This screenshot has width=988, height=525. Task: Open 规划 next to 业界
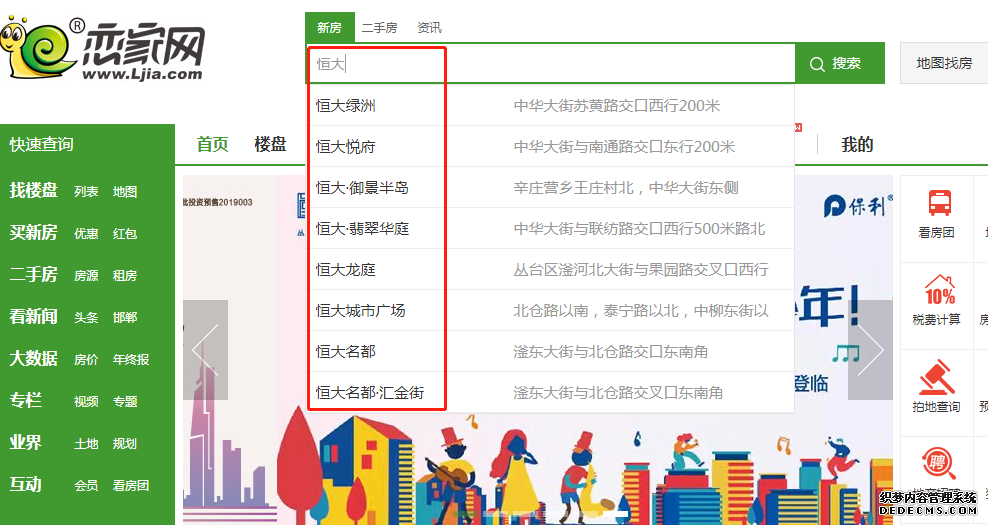coord(125,444)
